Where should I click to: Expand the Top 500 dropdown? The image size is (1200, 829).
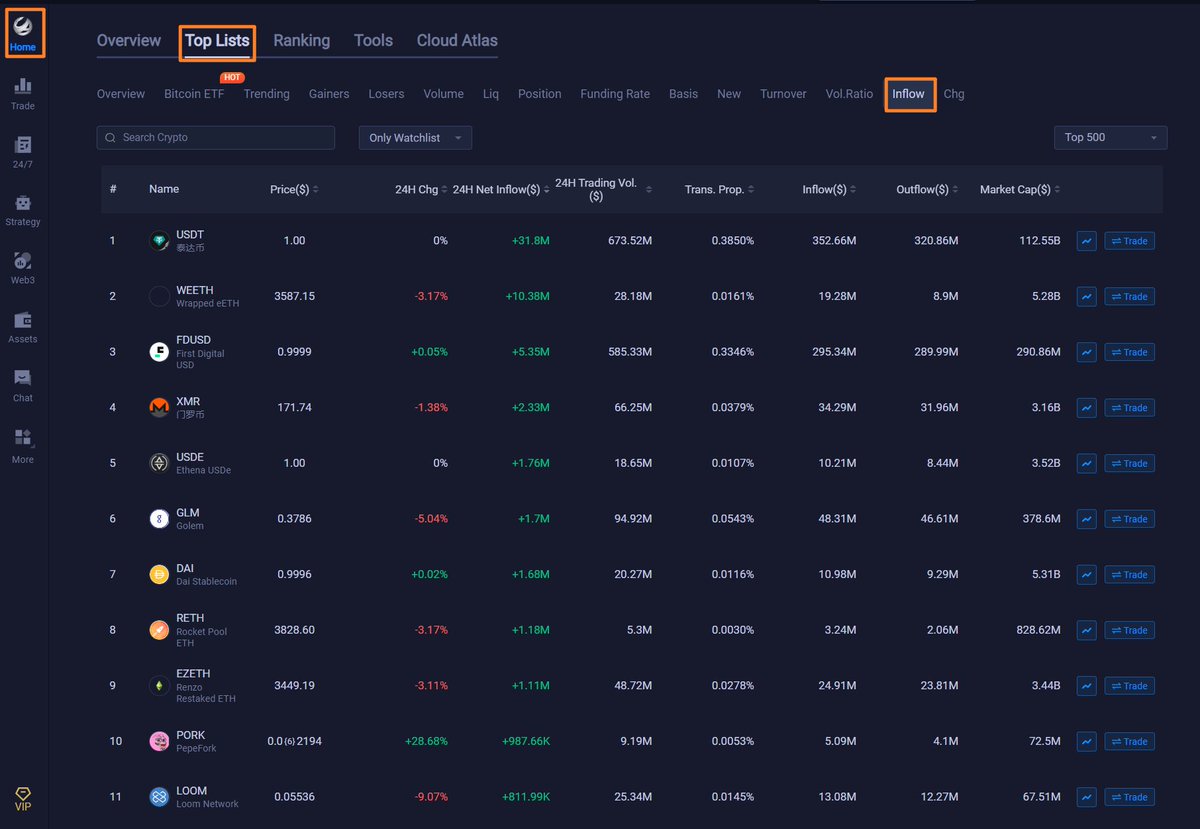(x=1110, y=138)
